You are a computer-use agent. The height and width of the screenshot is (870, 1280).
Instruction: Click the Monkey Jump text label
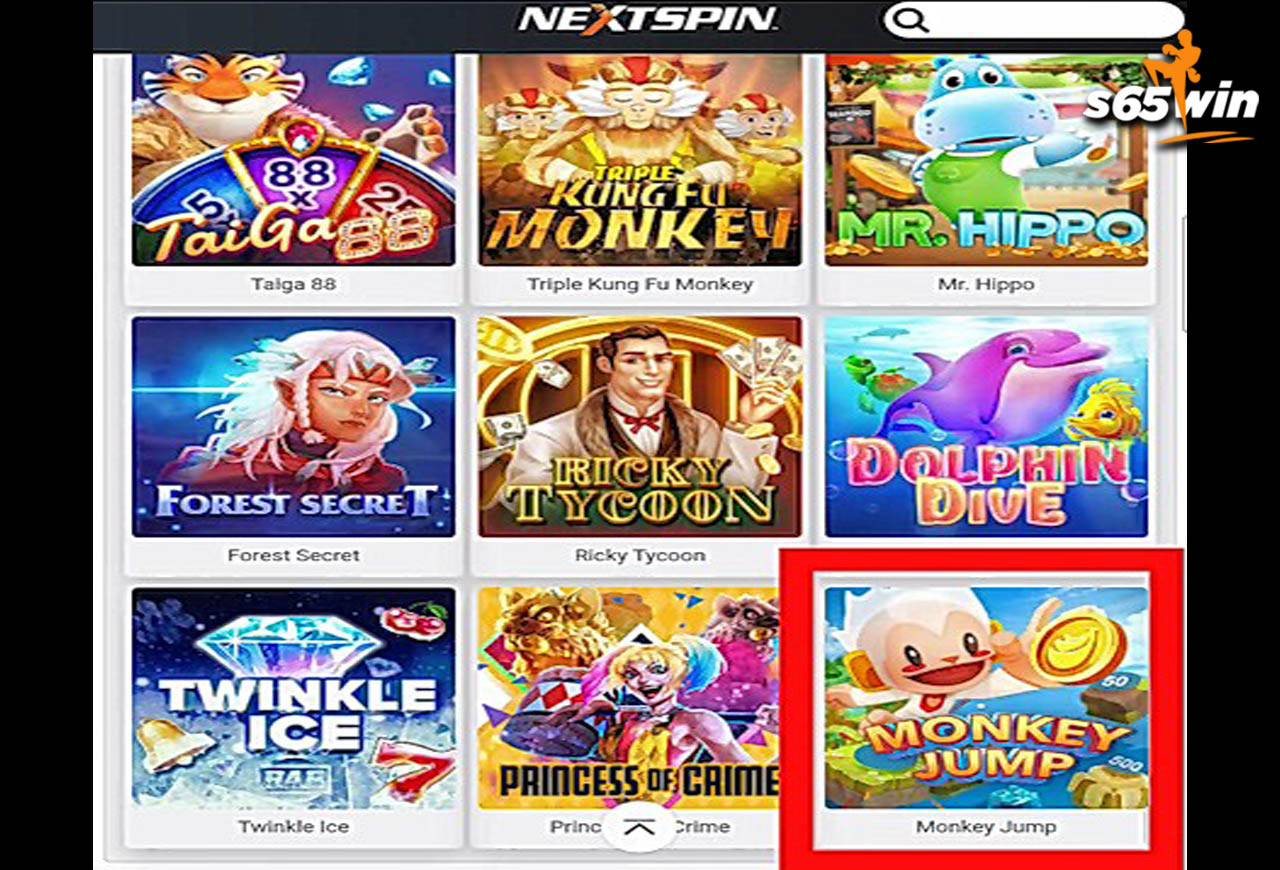click(x=986, y=827)
